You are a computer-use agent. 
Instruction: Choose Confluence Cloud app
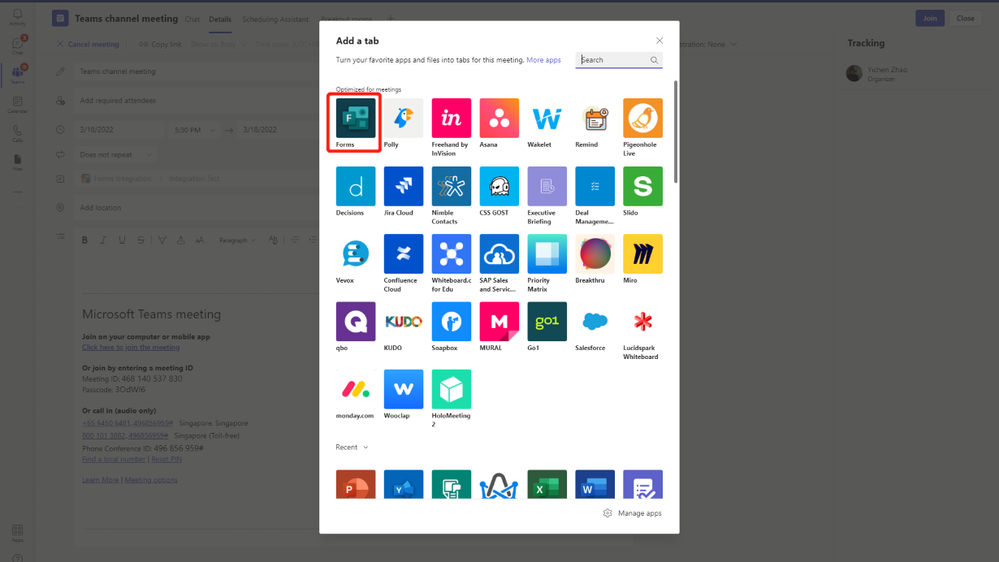click(x=403, y=254)
